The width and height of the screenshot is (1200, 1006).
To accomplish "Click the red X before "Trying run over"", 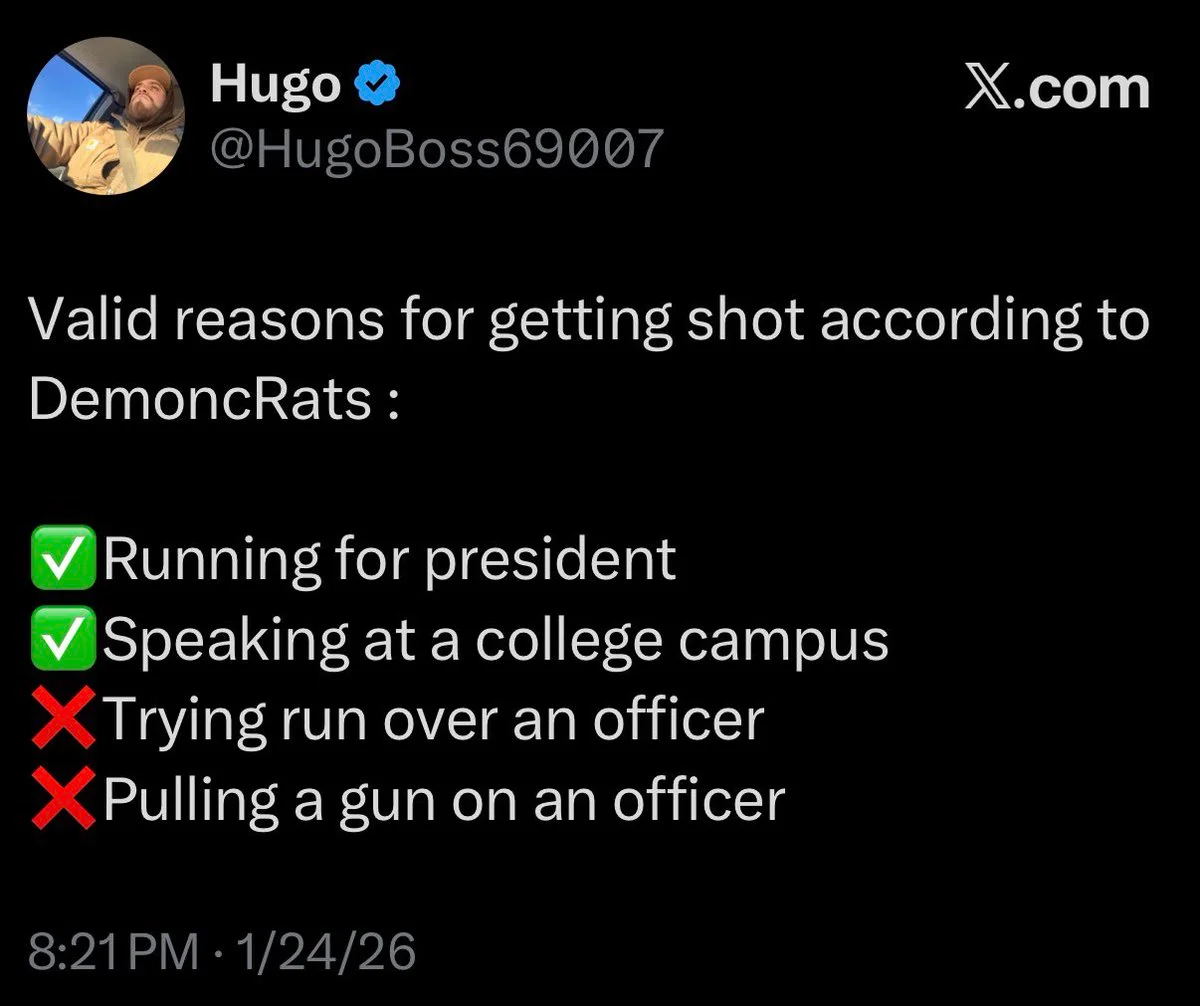I will coord(64,719).
